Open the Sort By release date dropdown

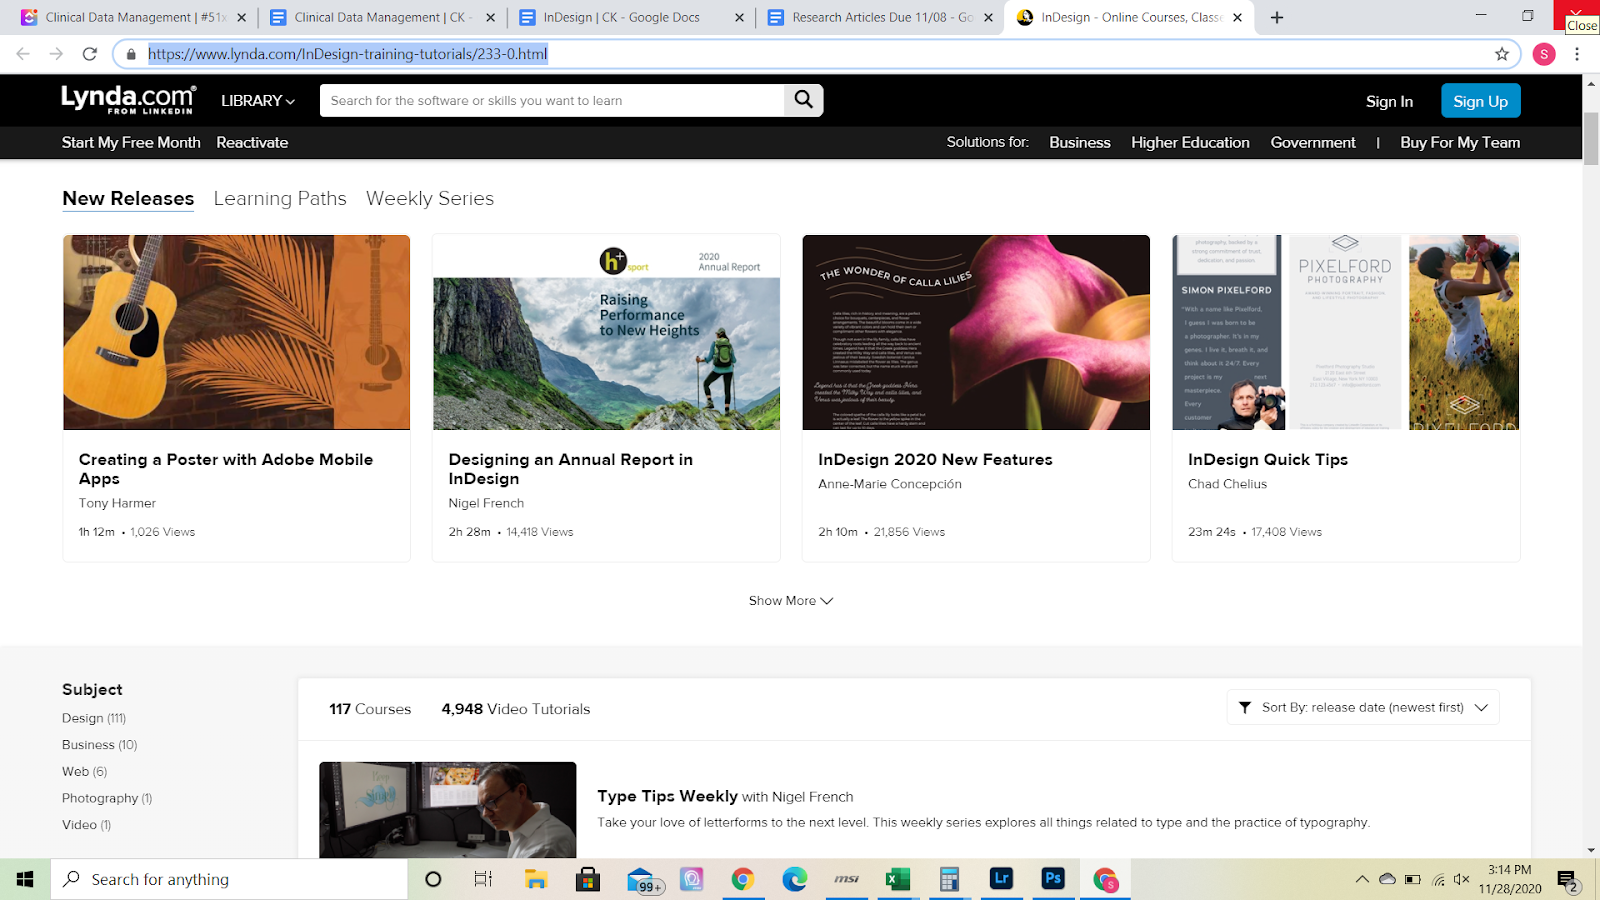1363,707
